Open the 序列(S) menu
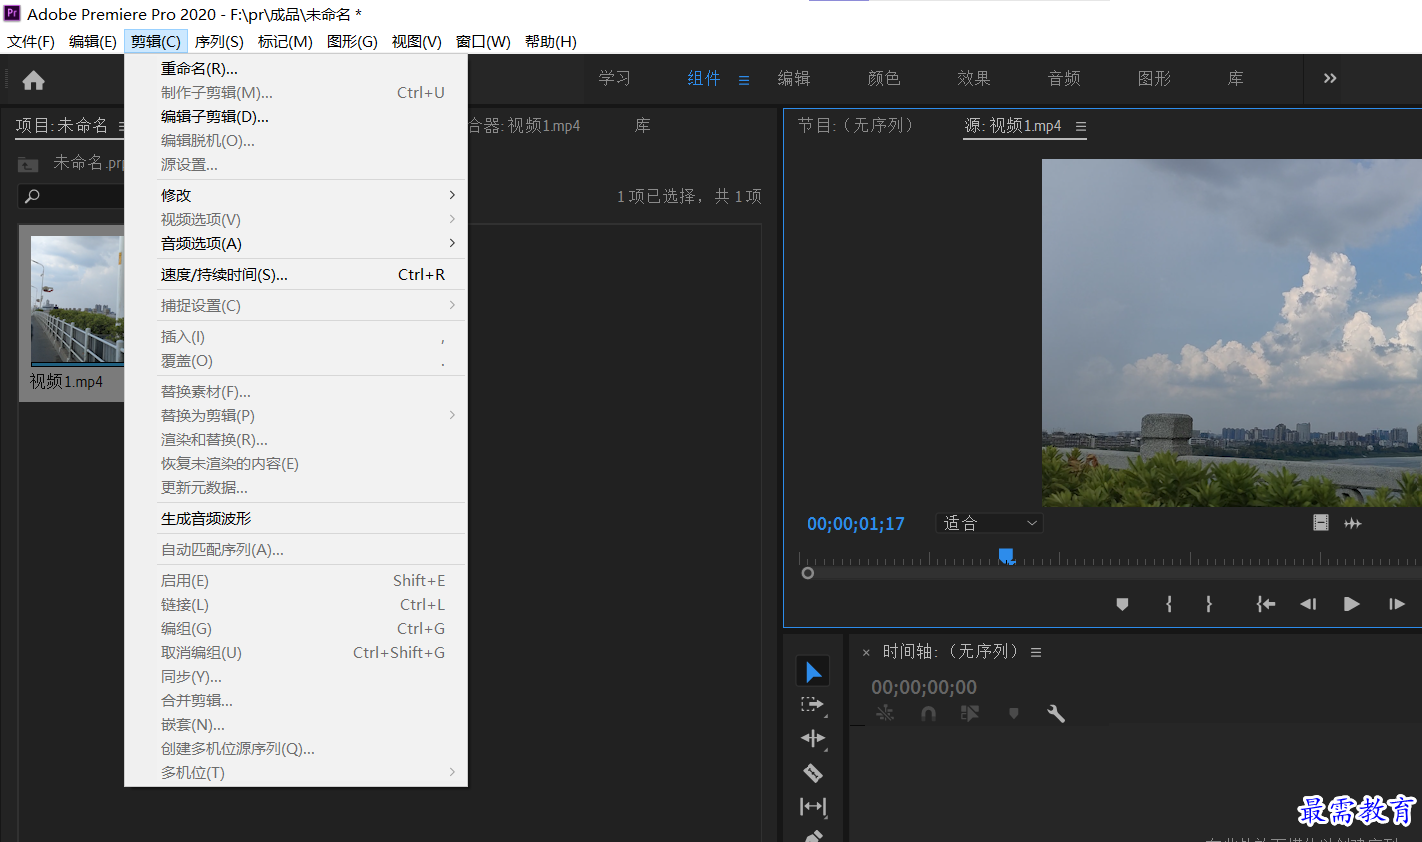 pyautogui.click(x=219, y=42)
